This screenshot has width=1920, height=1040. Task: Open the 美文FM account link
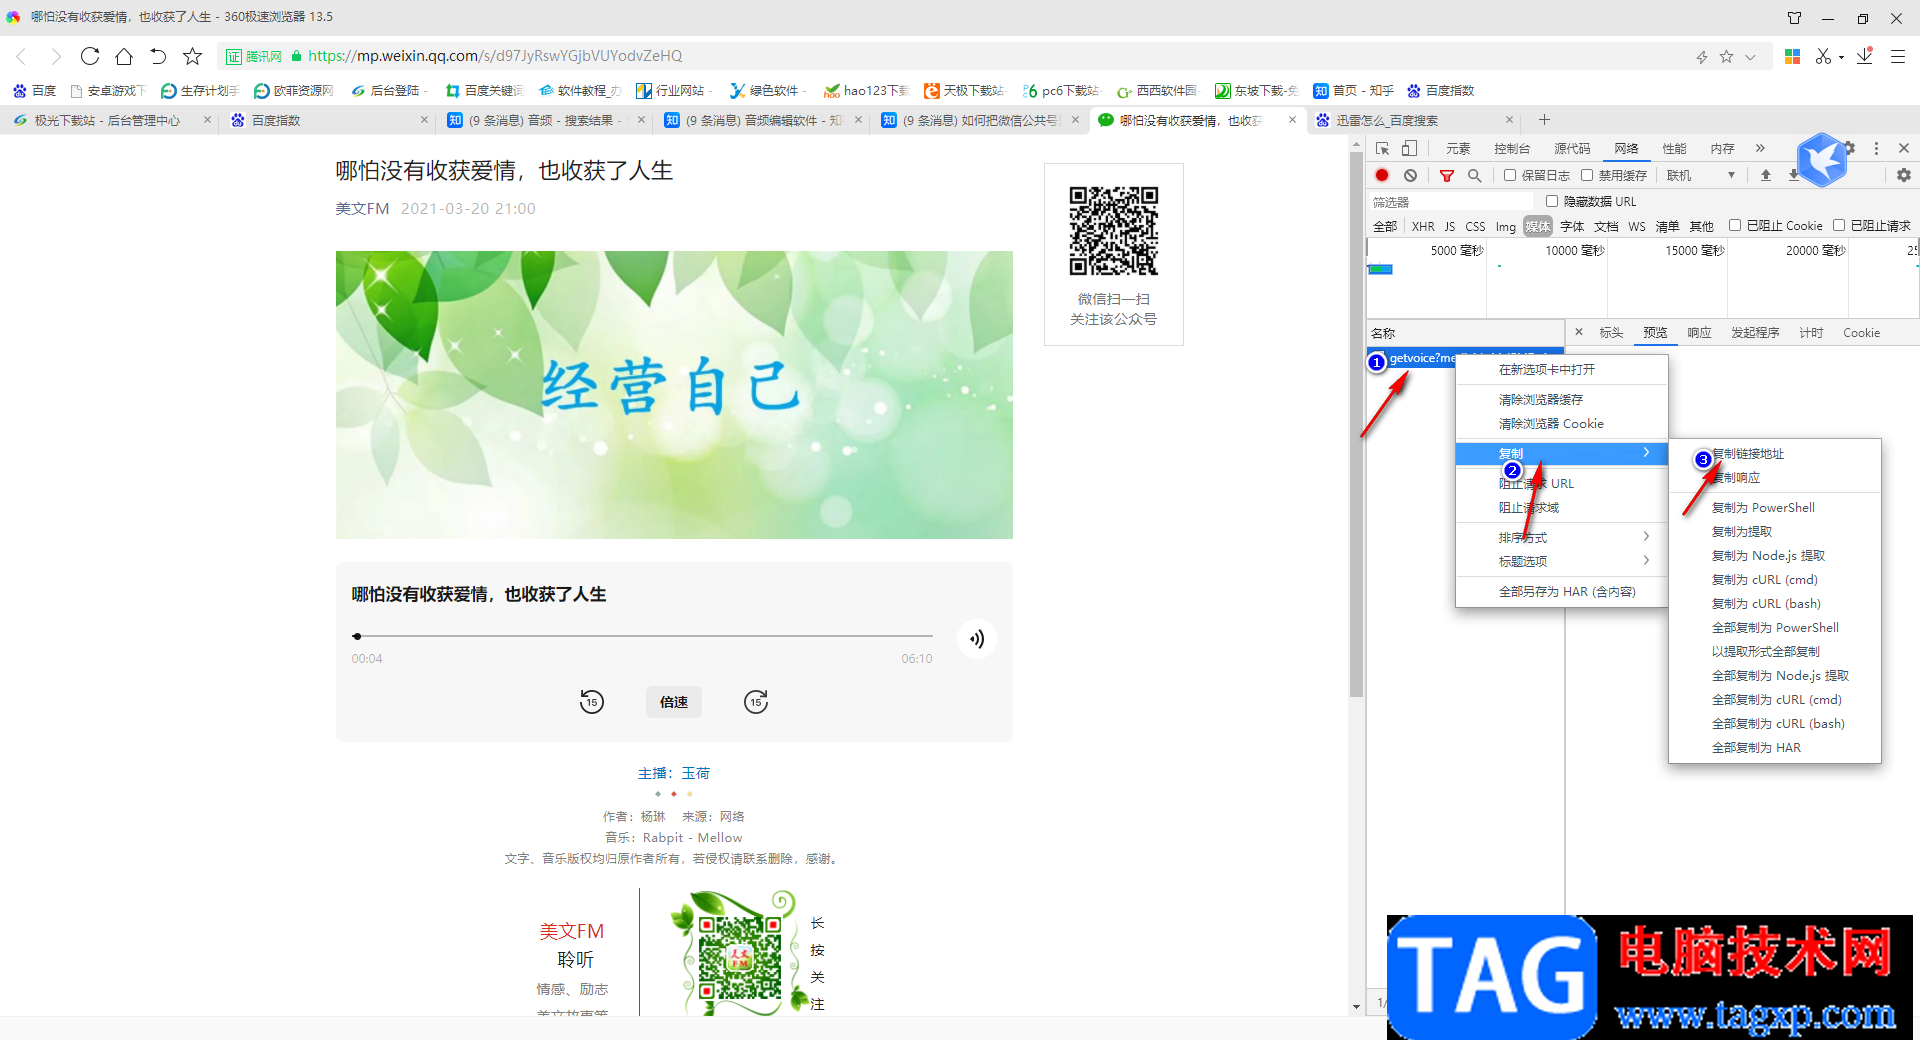[x=362, y=208]
